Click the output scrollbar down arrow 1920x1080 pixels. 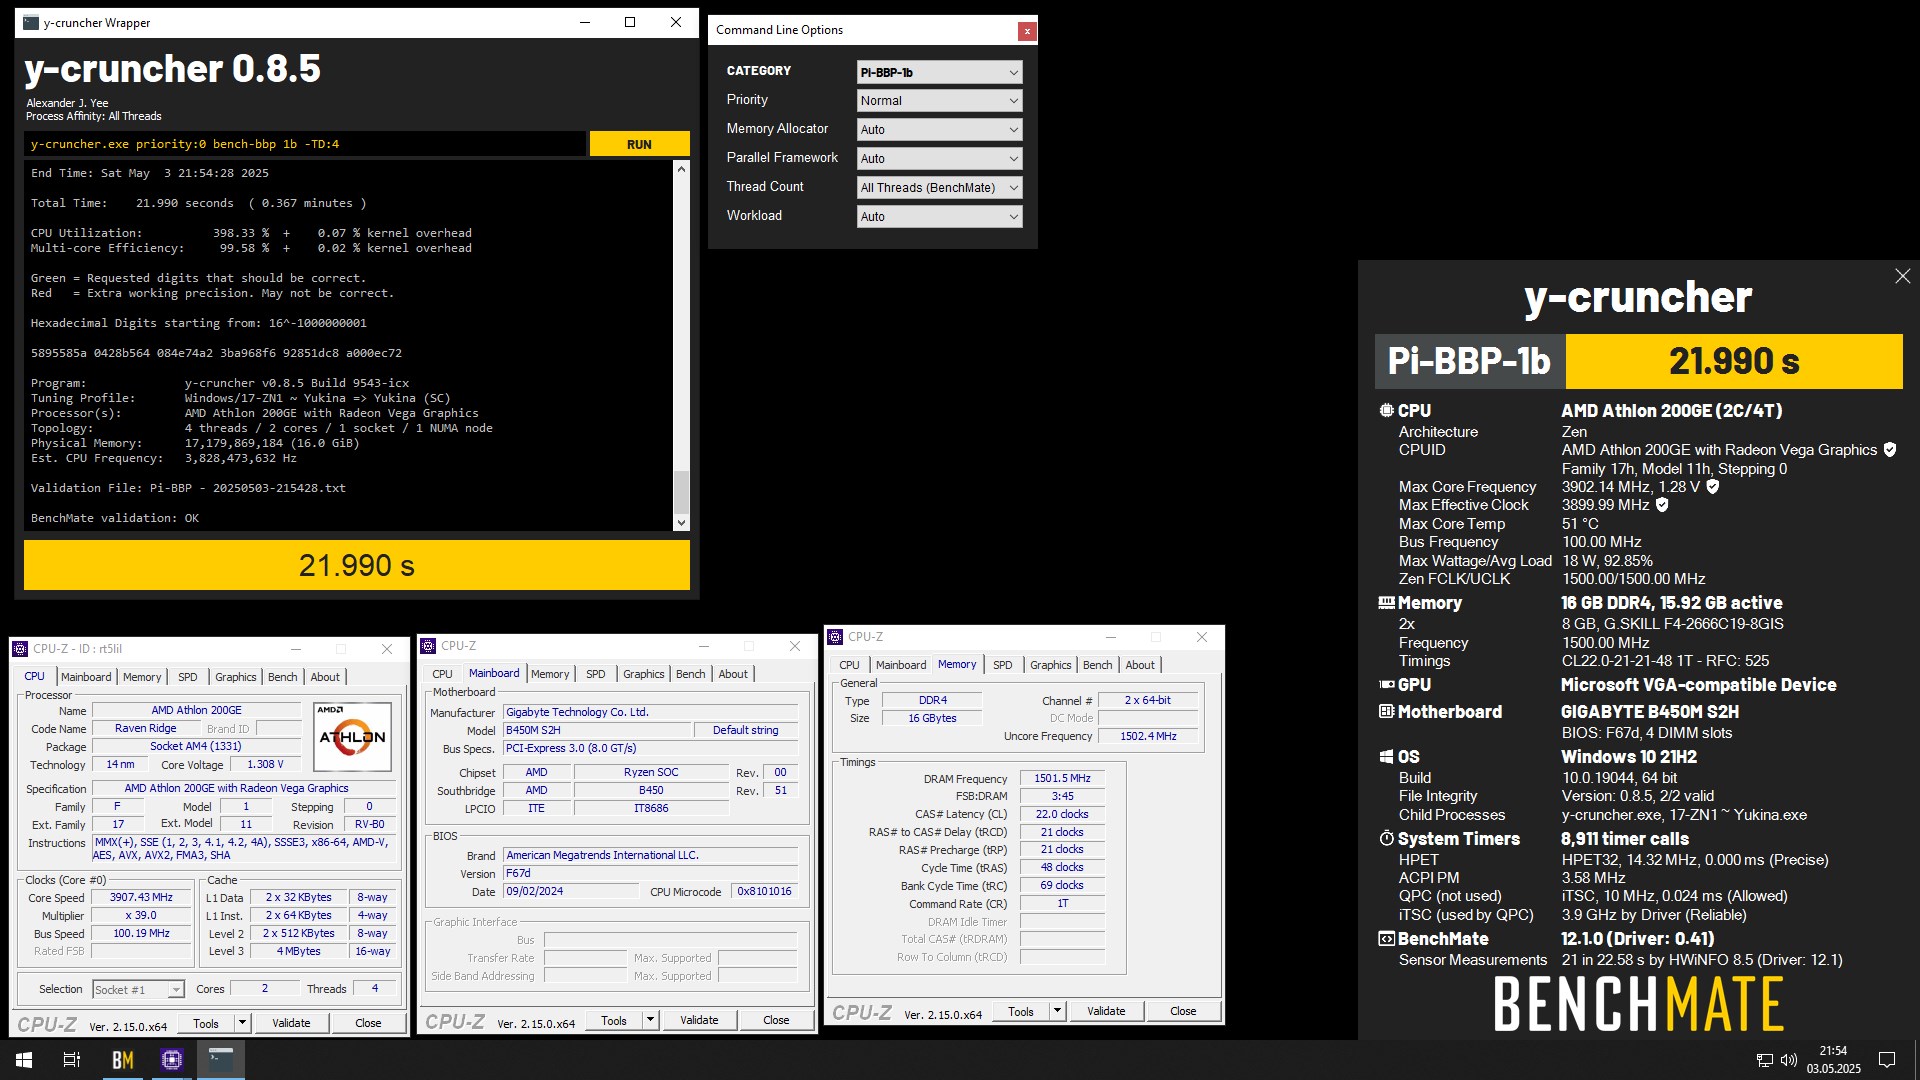[x=681, y=522]
